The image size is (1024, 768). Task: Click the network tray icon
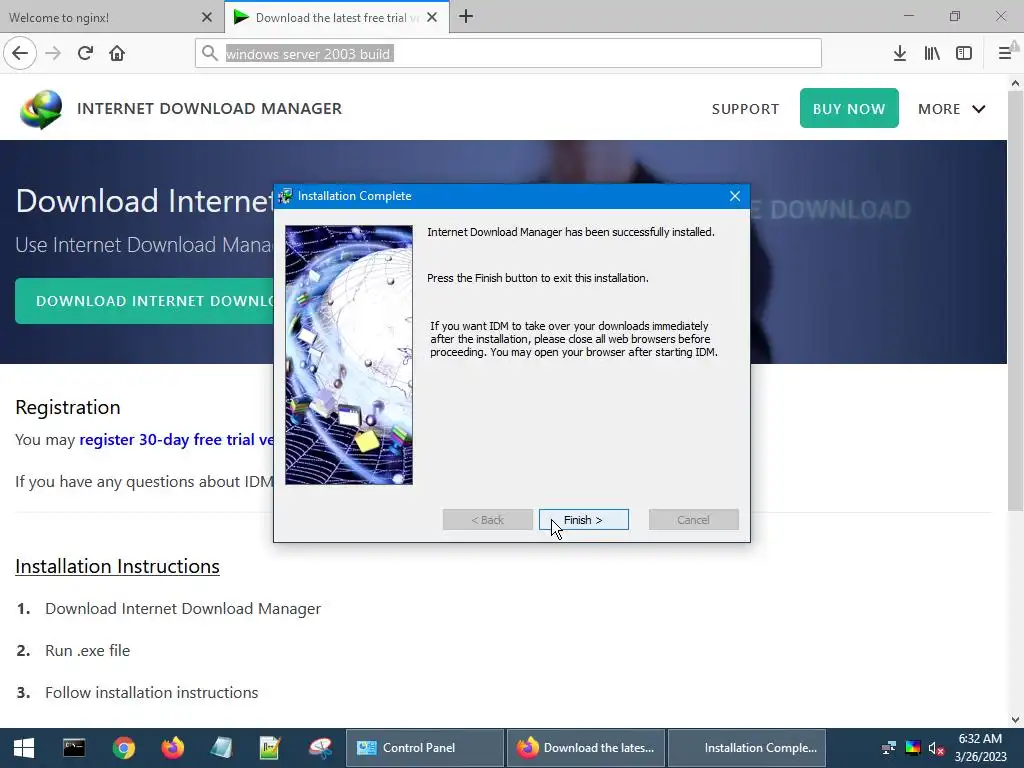pos(889,748)
